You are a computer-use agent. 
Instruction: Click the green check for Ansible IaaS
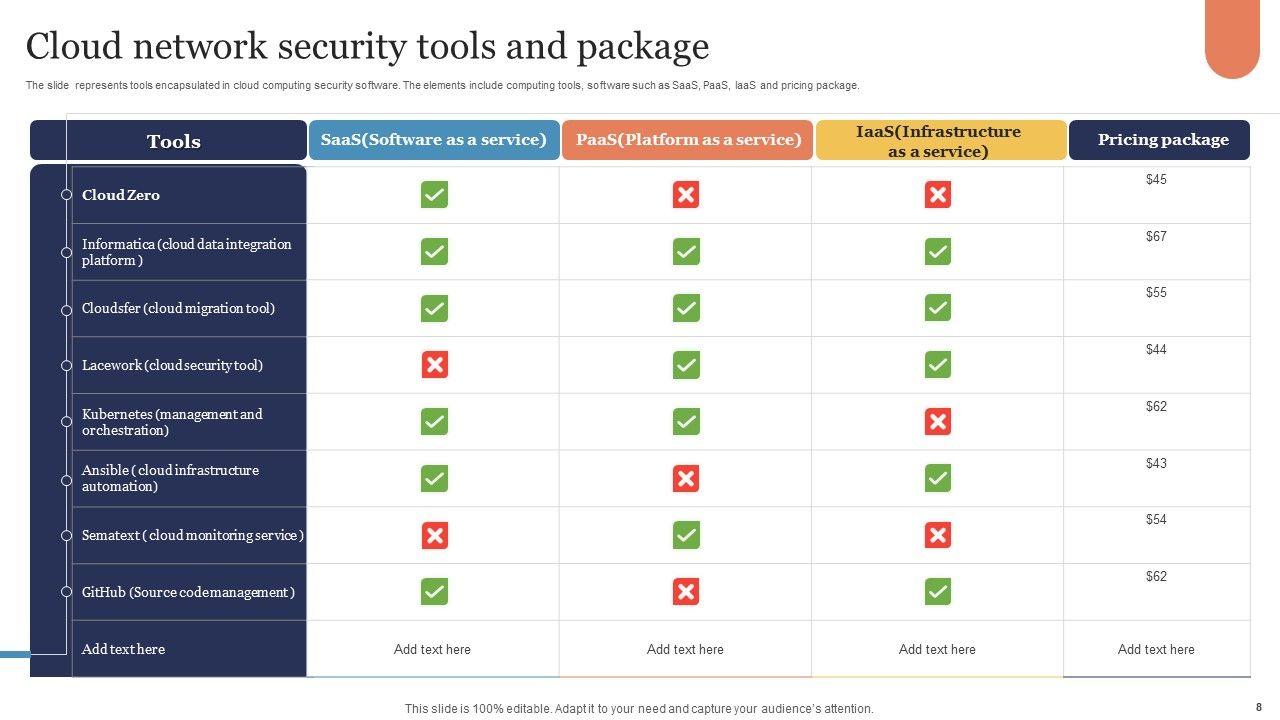(x=938, y=479)
